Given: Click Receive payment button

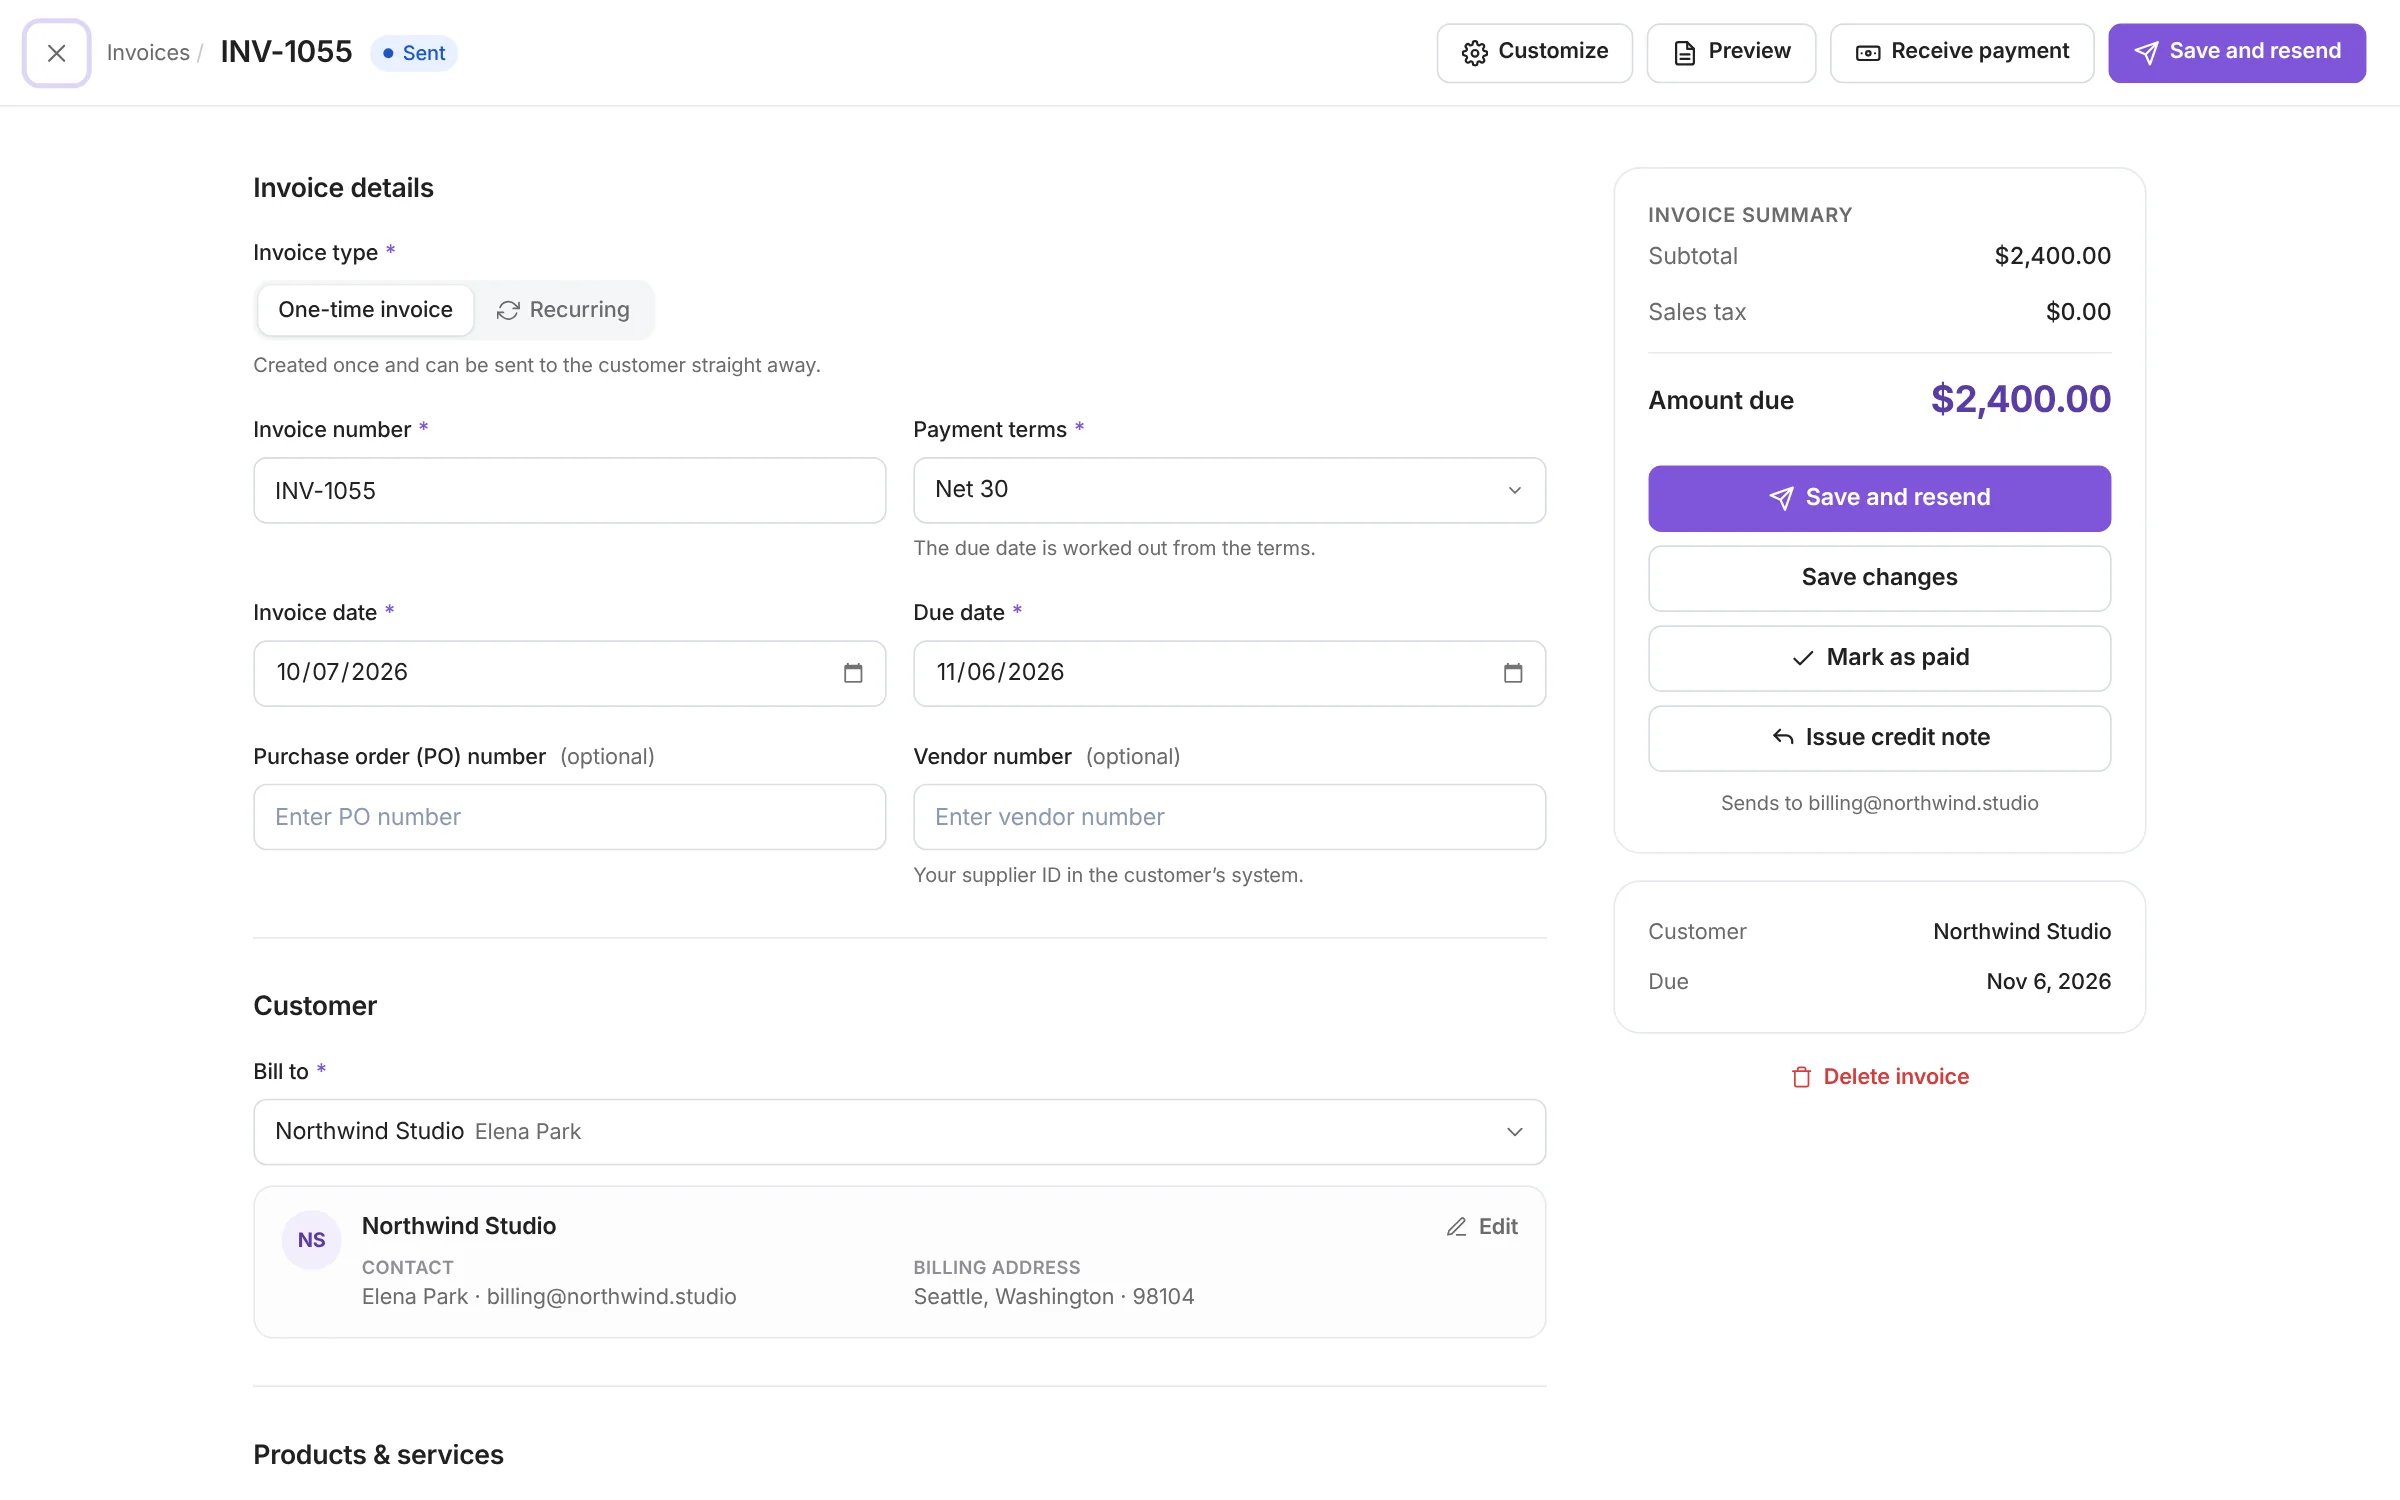Looking at the screenshot, I should [1962, 52].
